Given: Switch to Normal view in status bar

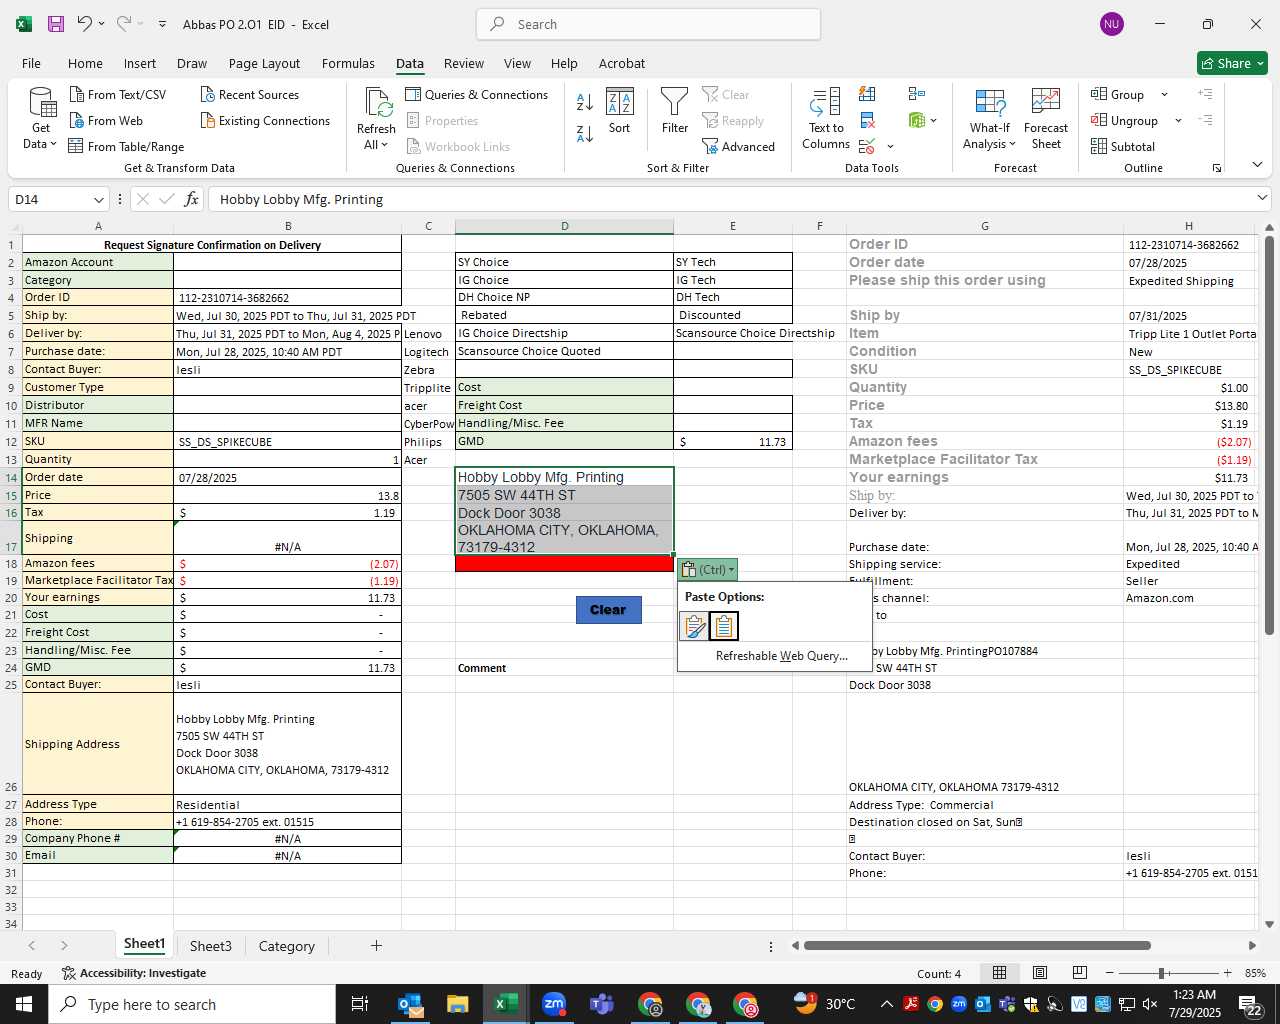Looking at the screenshot, I should [999, 973].
